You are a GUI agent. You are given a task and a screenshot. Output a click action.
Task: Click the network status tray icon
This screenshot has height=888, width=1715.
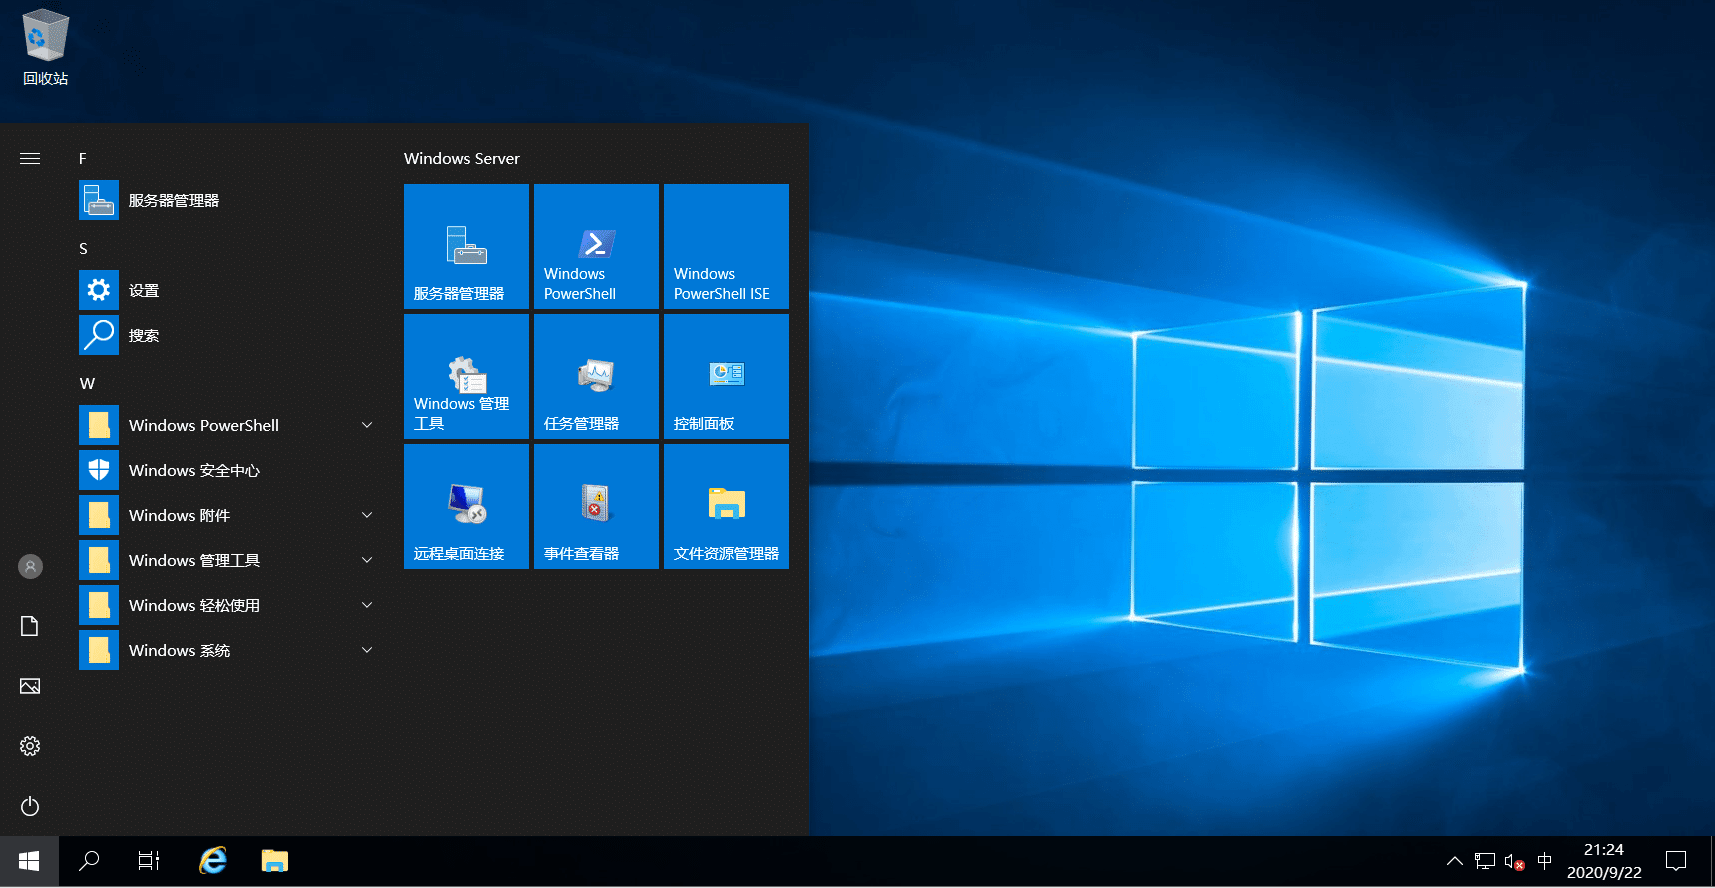point(1485,861)
